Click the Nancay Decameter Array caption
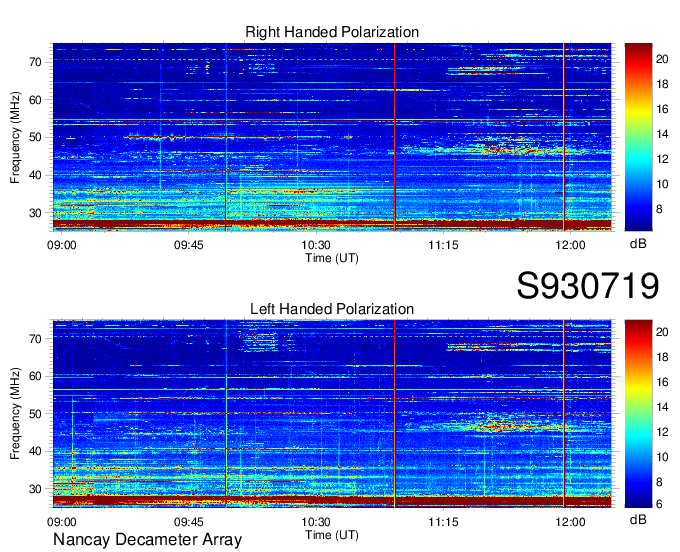 147,540
